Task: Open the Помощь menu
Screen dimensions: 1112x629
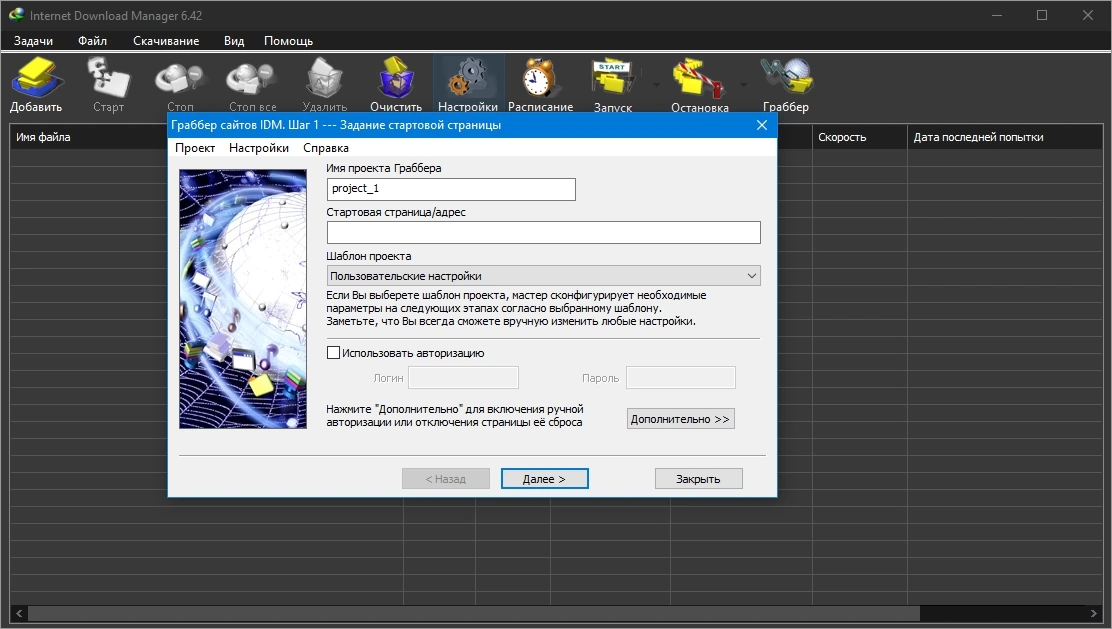Action: pos(288,41)
